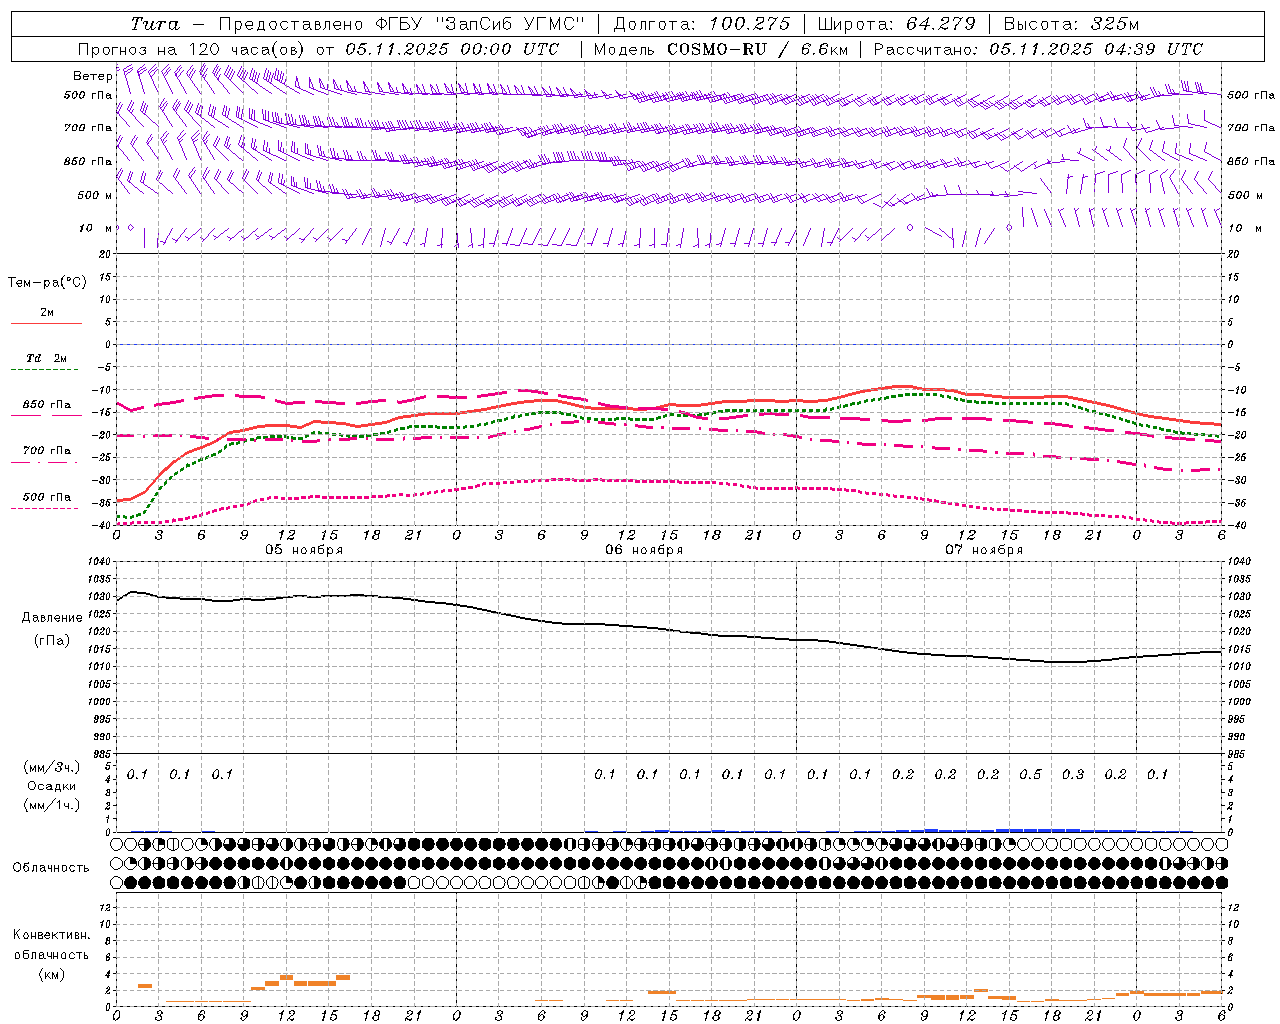Viewport: 1280px width, 1024px height.
Task: Select the "Высота: 325м" header field
Action: 1071,24
